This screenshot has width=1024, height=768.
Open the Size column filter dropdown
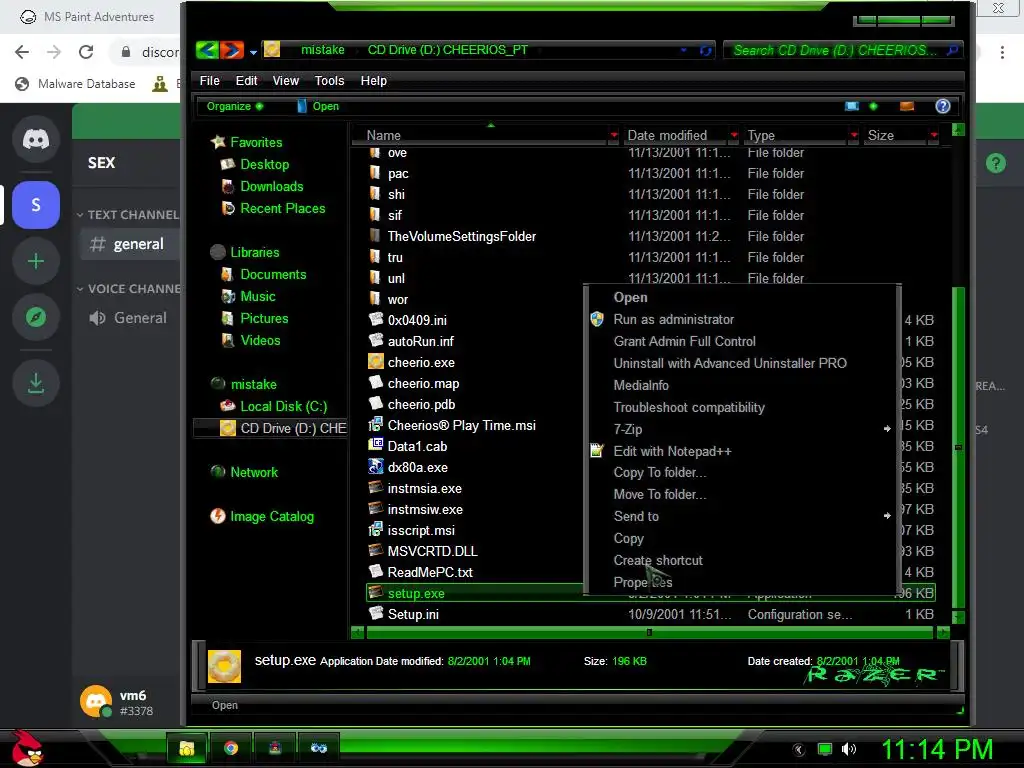(934, 135)
